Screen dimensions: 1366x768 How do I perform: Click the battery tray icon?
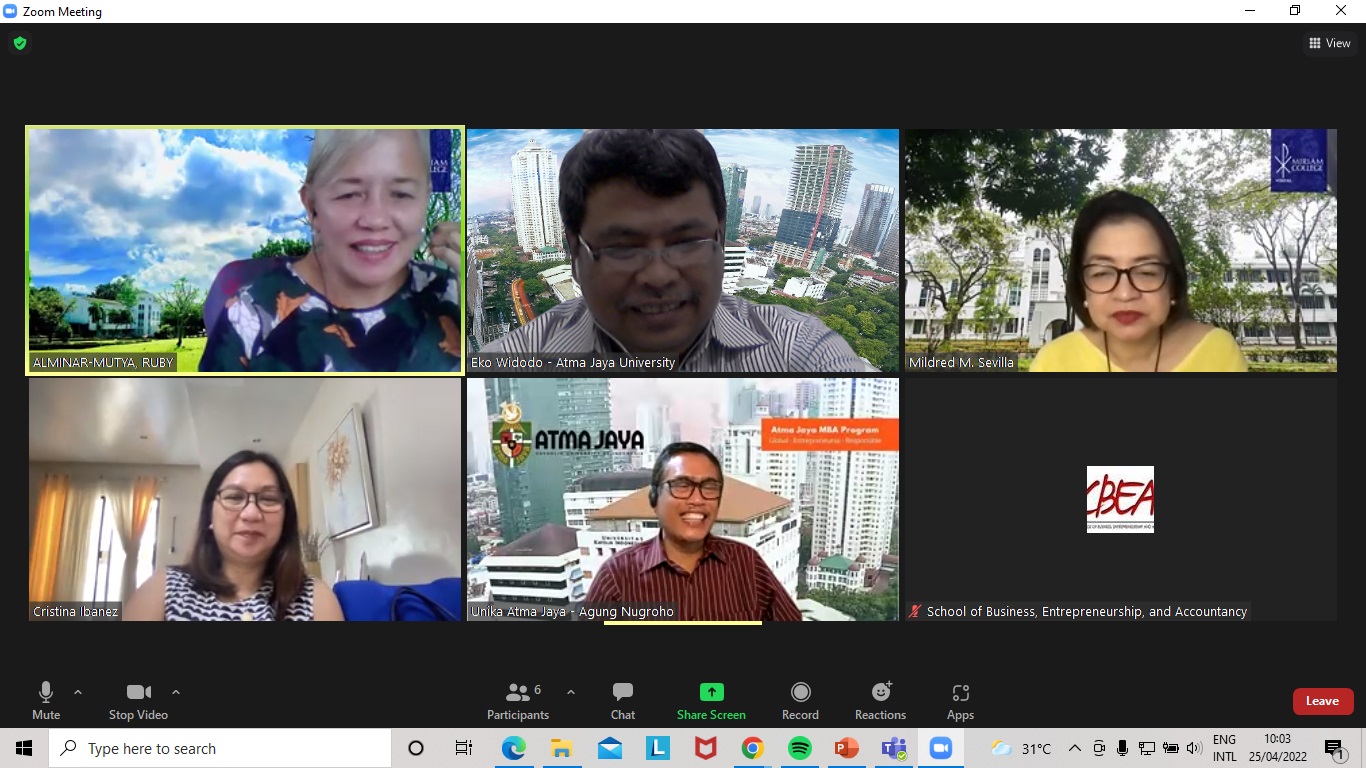pos(1171,748)
